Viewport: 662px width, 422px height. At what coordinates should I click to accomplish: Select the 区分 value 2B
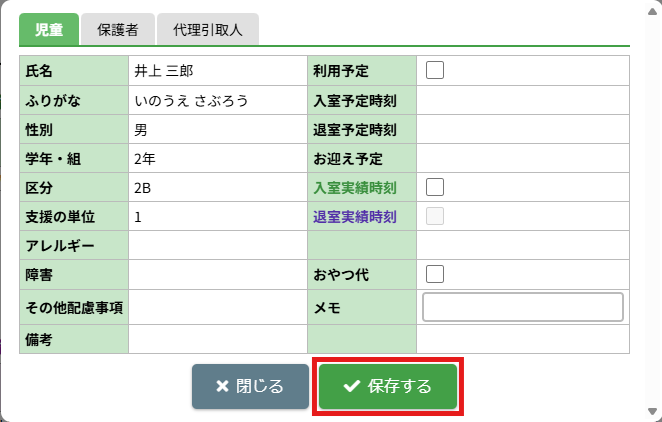tap(143, 187)
